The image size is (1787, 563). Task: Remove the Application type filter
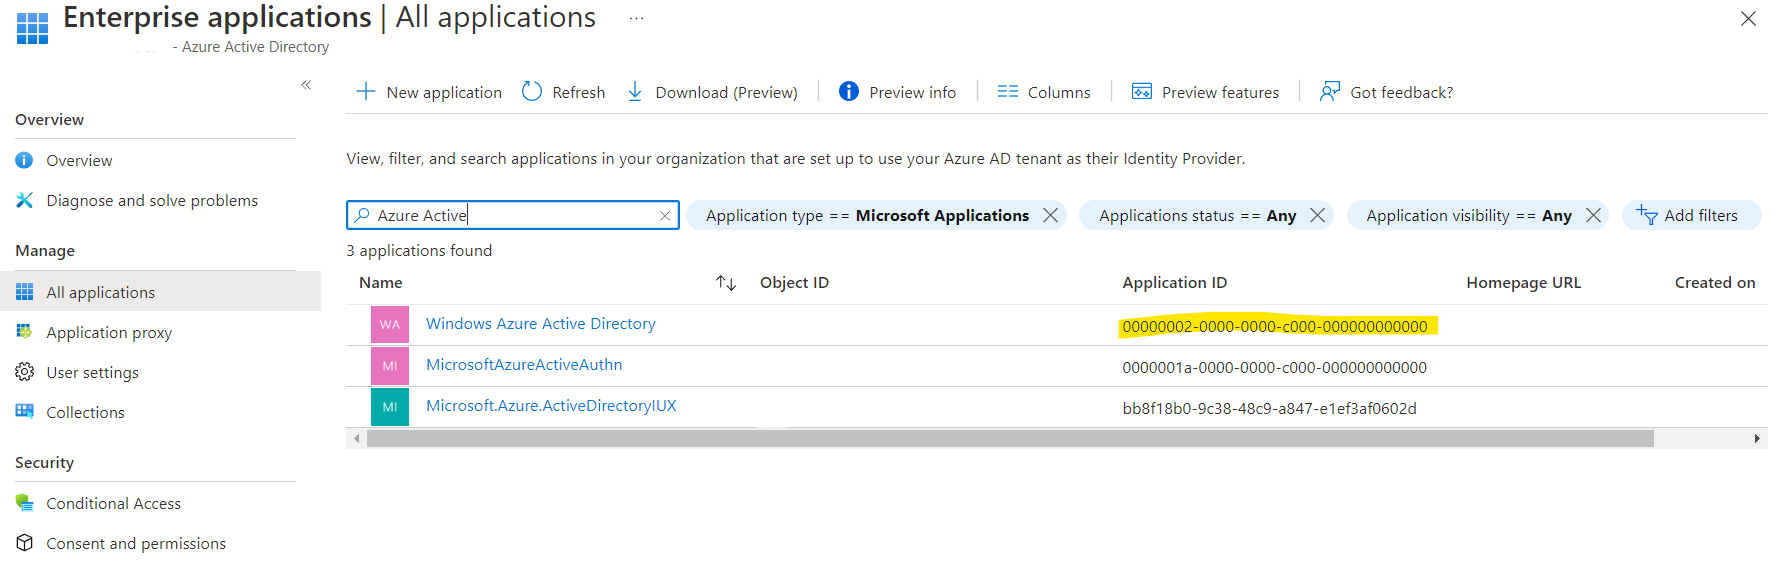point(1050,215)
